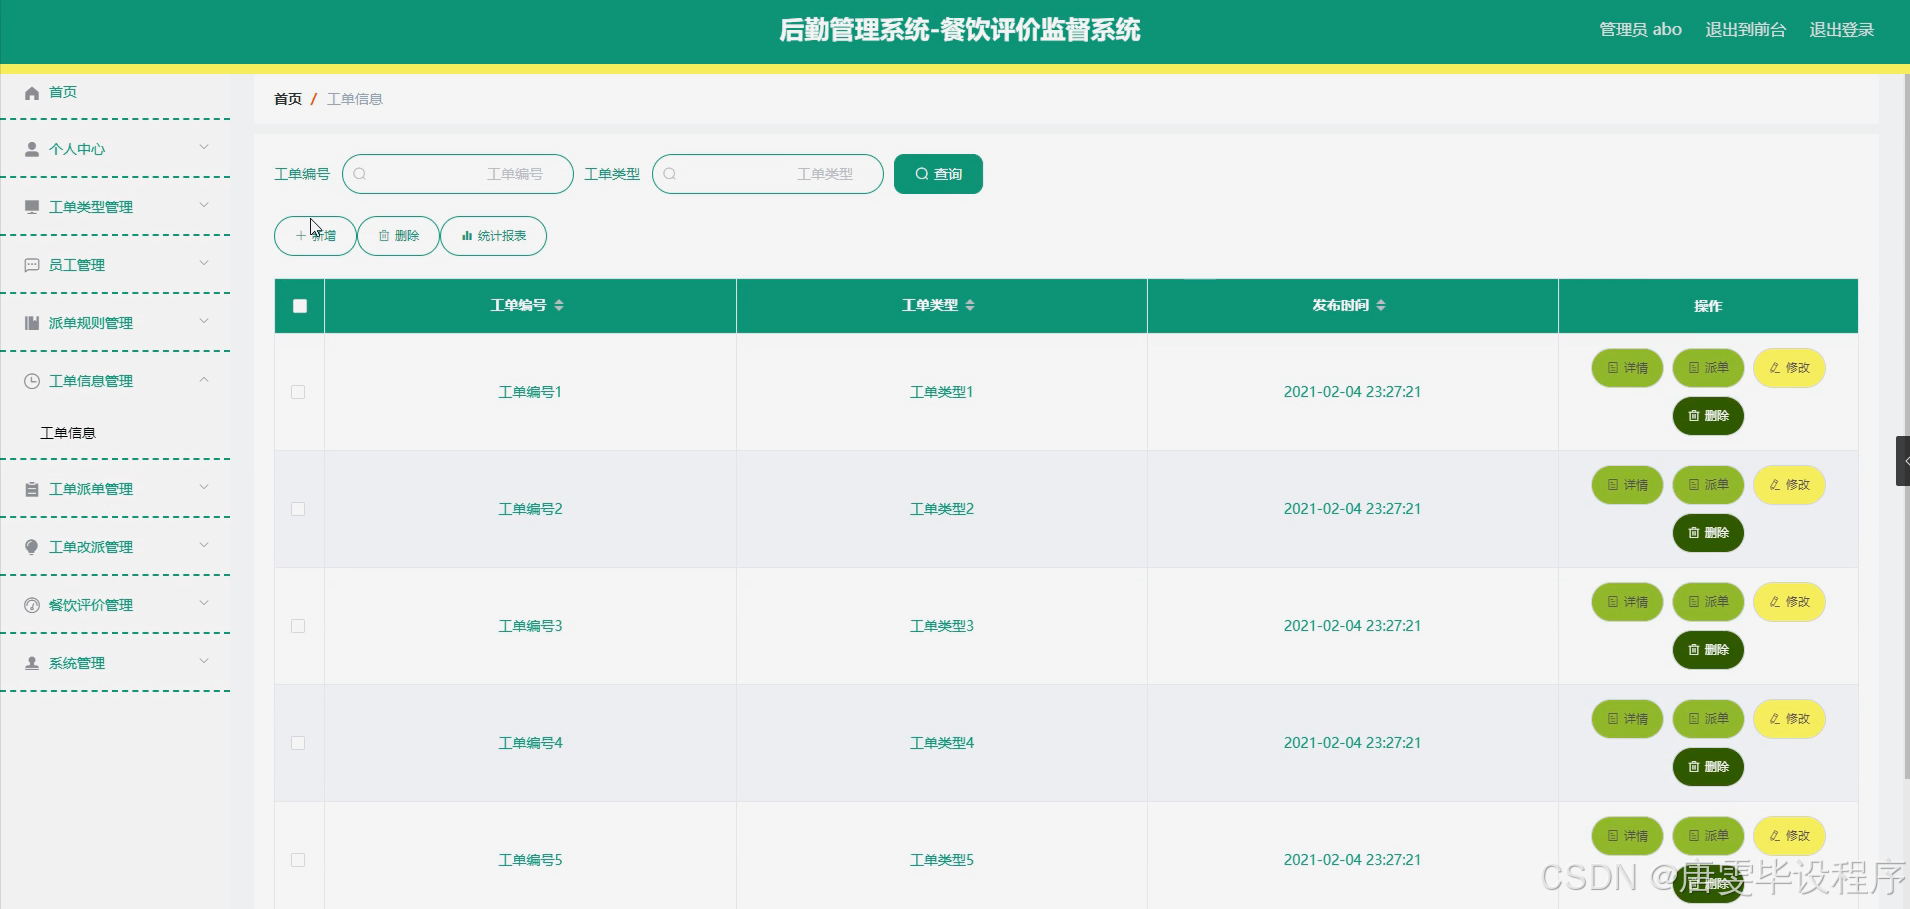Viewport: 1910px width, 909px height.
Task: Sort by 工单编号 column arrows
Action: pos(559,305)
